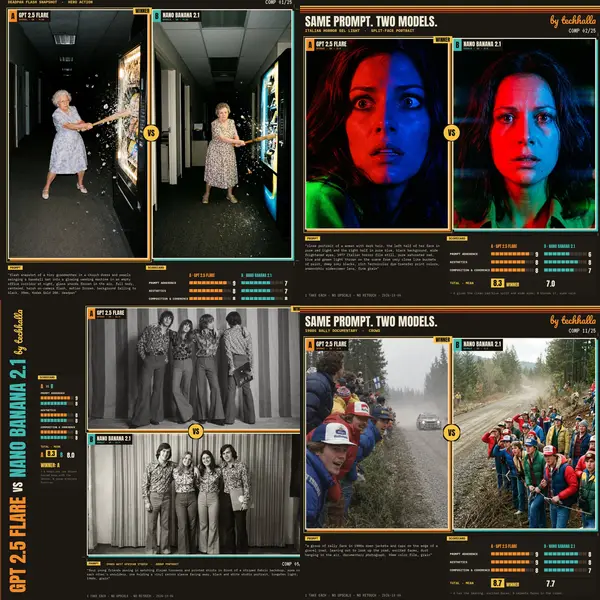600x600 pixels.
Task: Open the Nano Banana 2.1 horror portrait image
Action: click(x=525, y=134)
